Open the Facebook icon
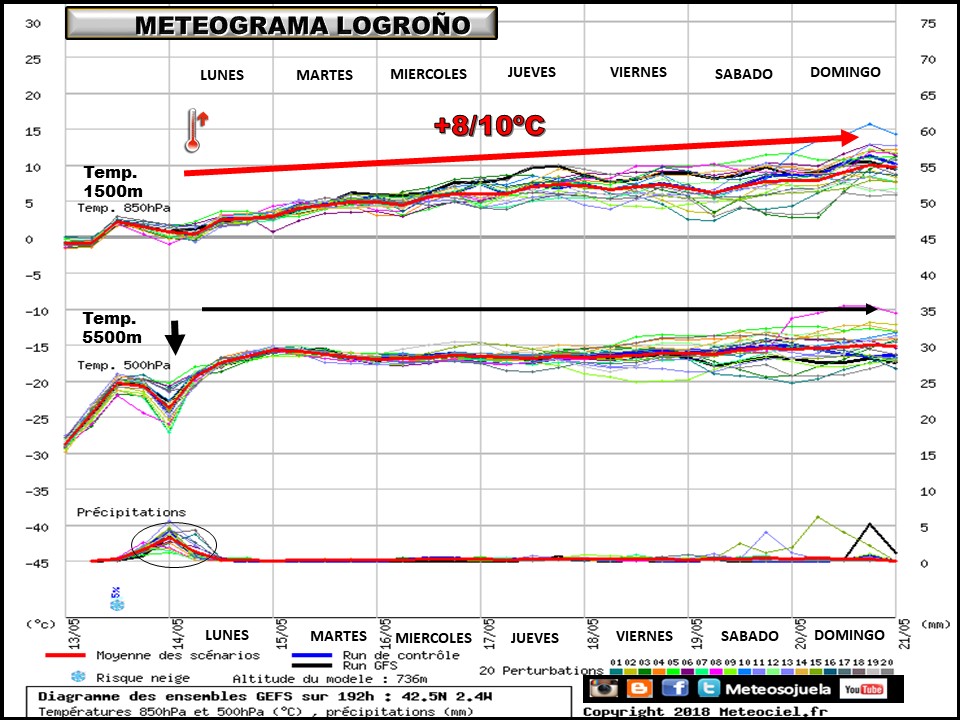This screenshot has height=720, width=960. point(675,688)
